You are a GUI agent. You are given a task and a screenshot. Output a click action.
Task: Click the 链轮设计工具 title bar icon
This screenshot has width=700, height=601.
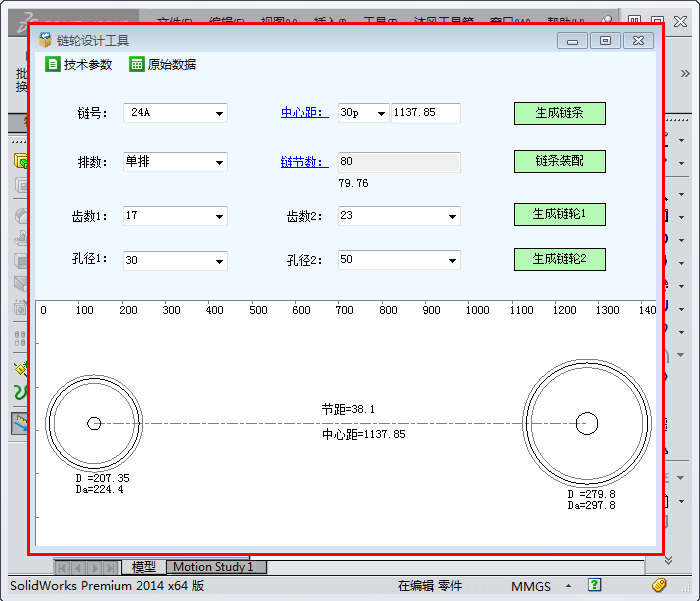(x=45, y=40)
